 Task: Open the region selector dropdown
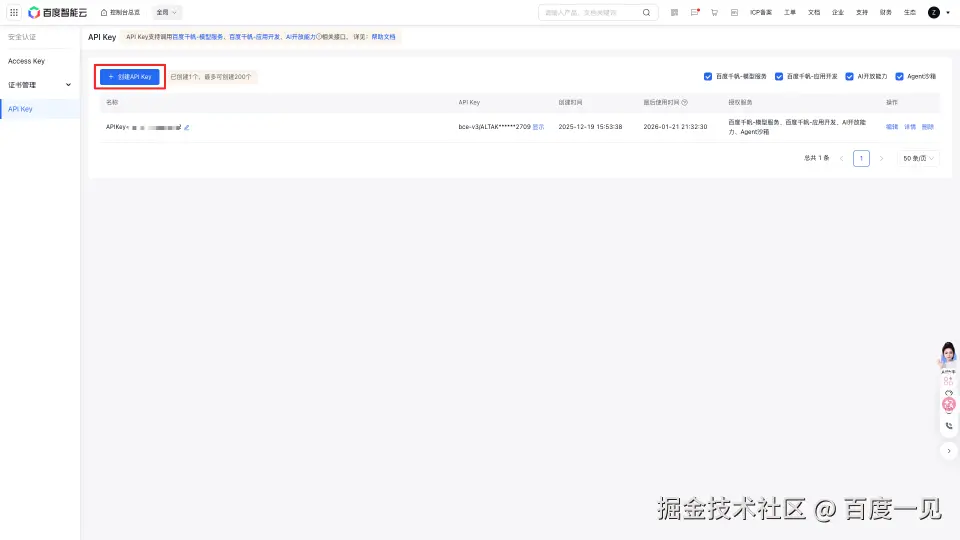pos(167,12)
